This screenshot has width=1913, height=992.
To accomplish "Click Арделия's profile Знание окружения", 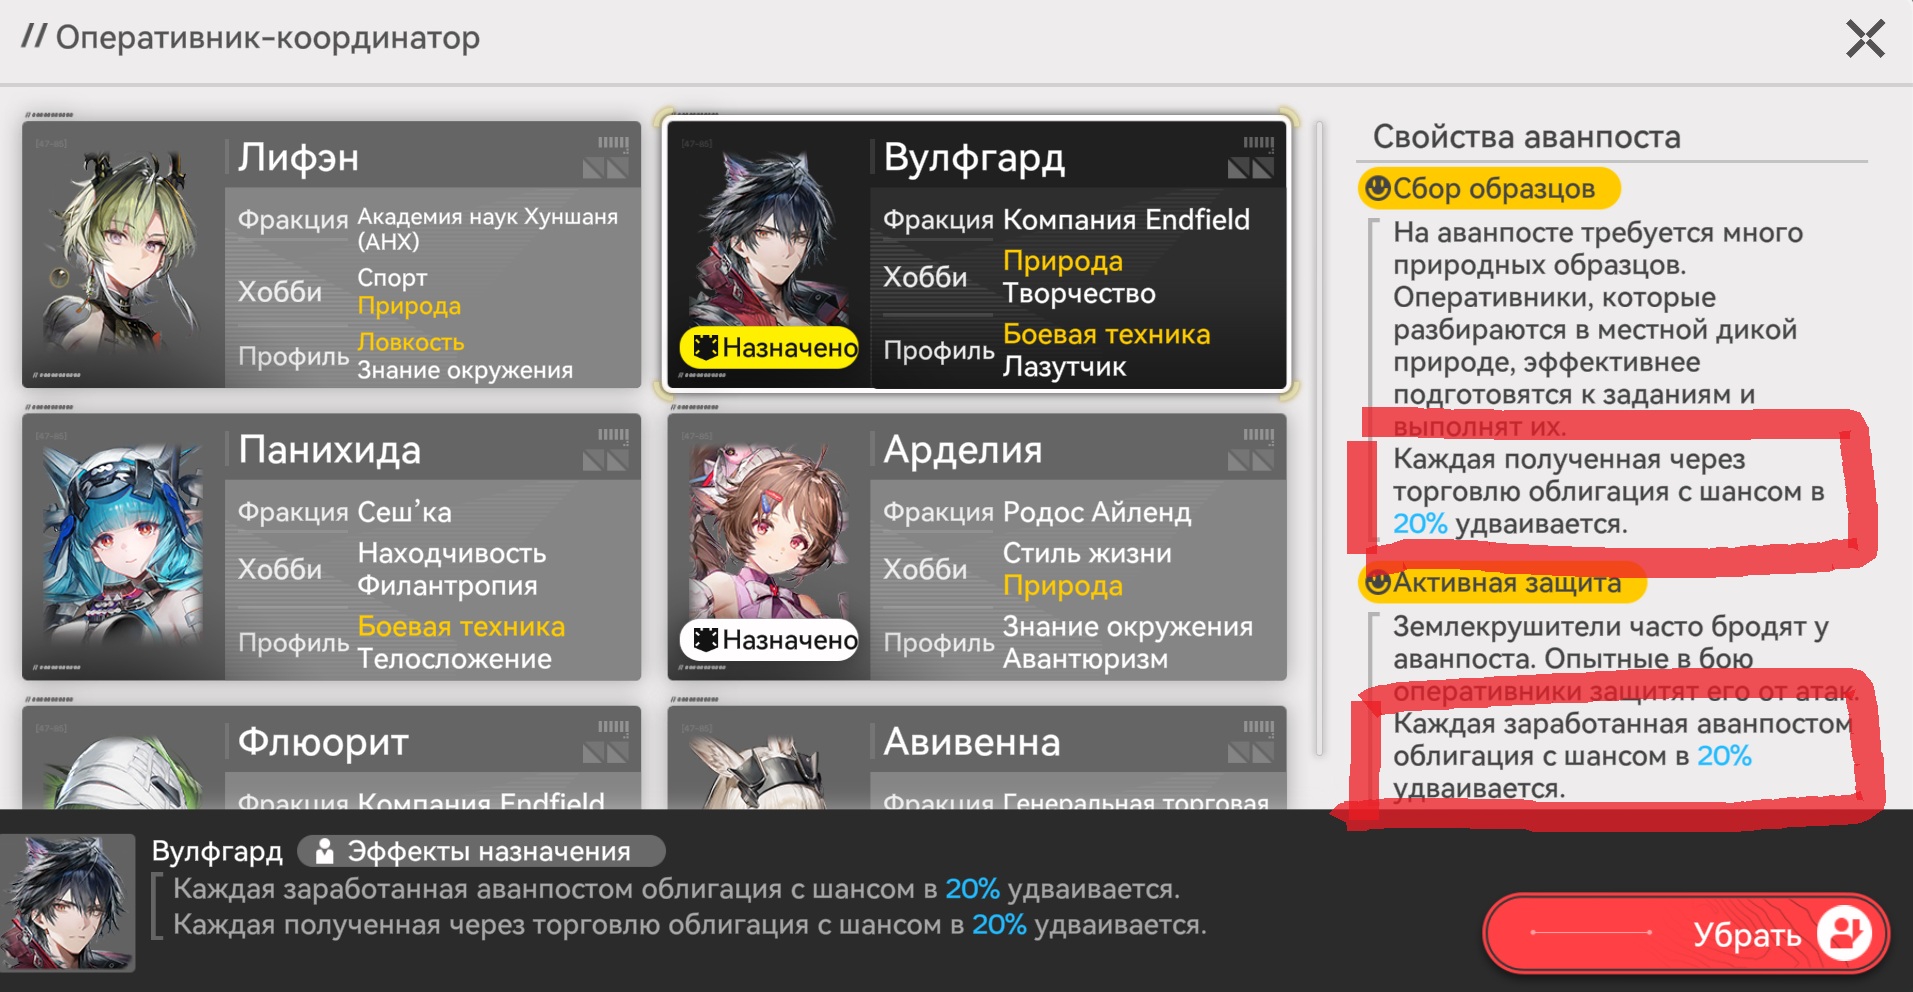I will point(1128,626).
